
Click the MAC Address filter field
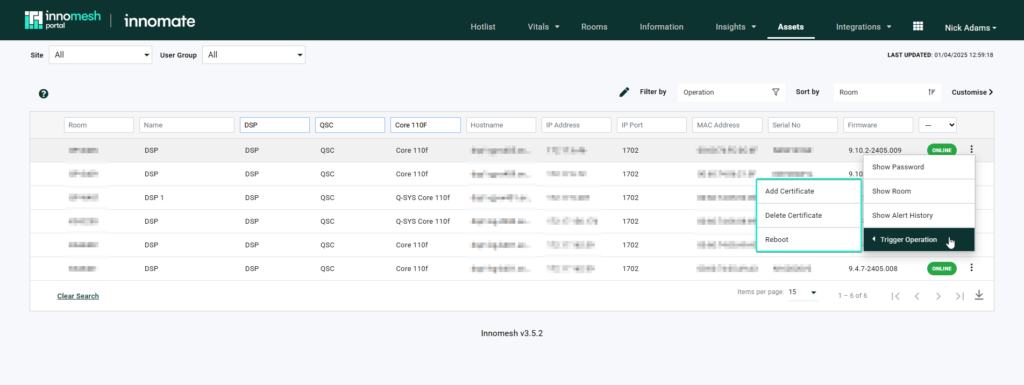[727, 125]
